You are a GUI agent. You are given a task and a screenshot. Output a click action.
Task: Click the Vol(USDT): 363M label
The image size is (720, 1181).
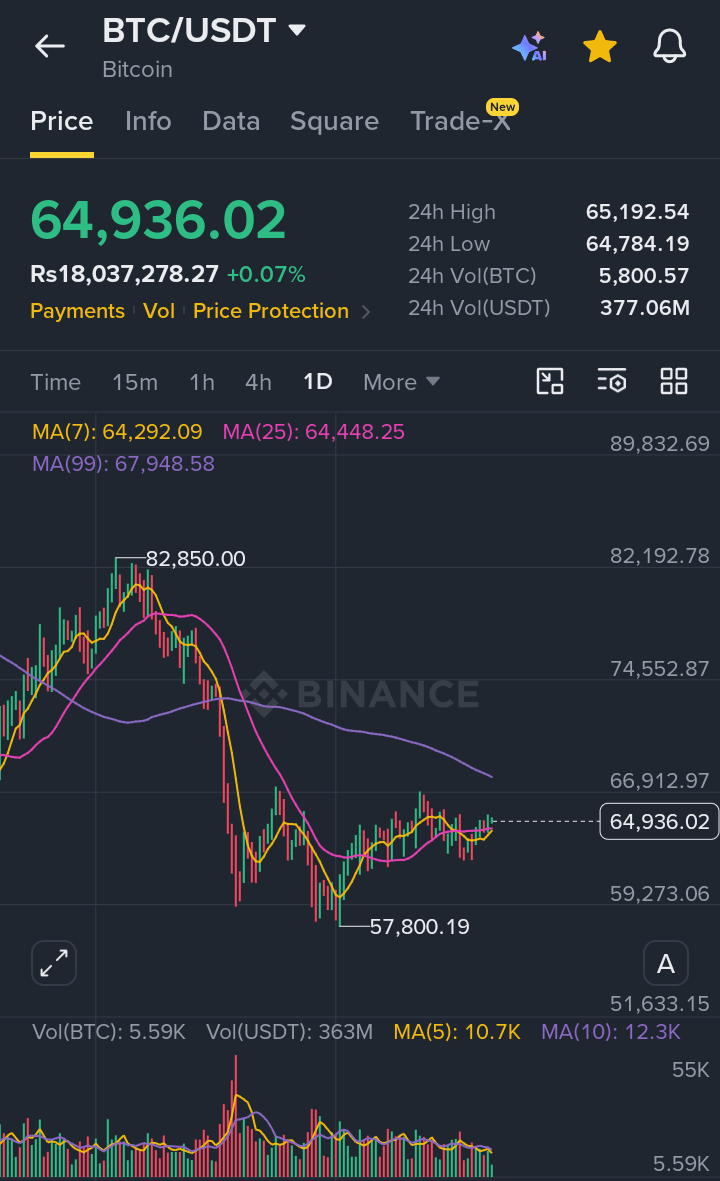click(290, 1032)
